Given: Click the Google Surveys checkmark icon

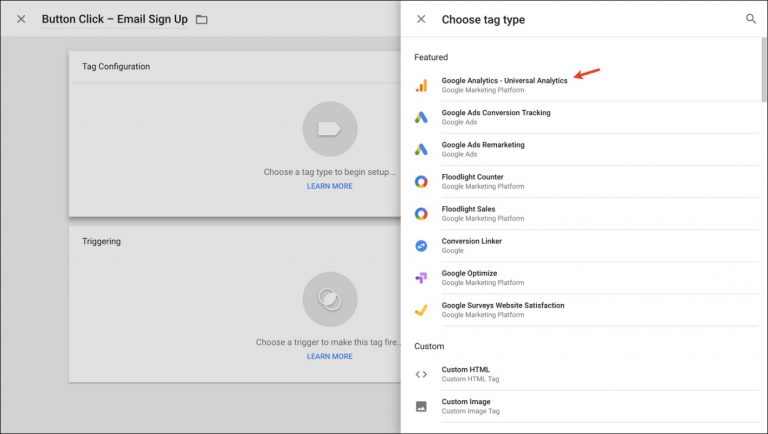Looking at the screenshot, I should [421, 309].
